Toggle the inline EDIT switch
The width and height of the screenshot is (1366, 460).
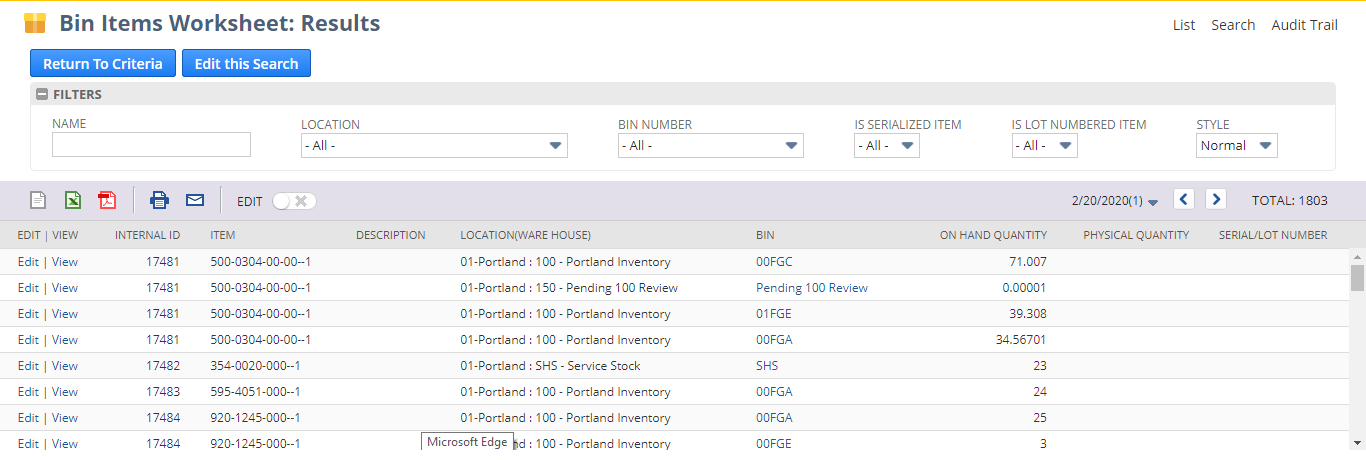tap(294, 201)
